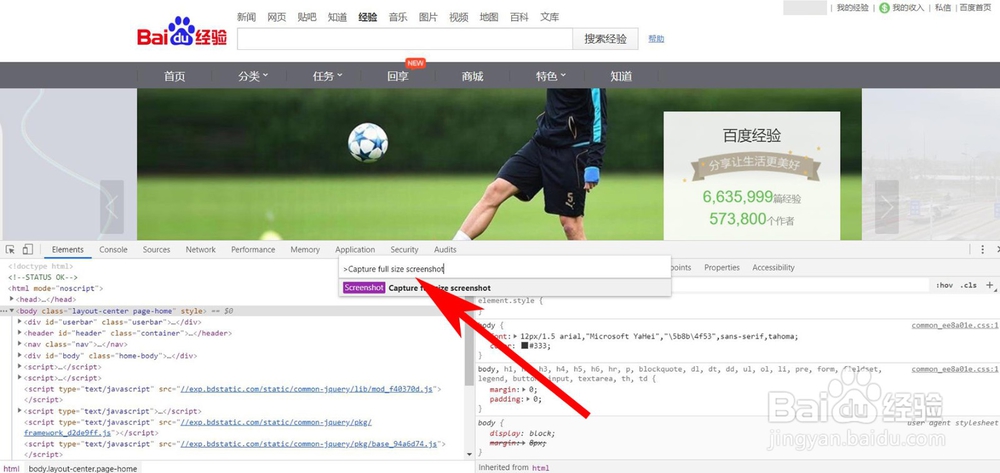Open the 新闻 link in top navigation
1000x473 pixels.
tap(246, 17)
